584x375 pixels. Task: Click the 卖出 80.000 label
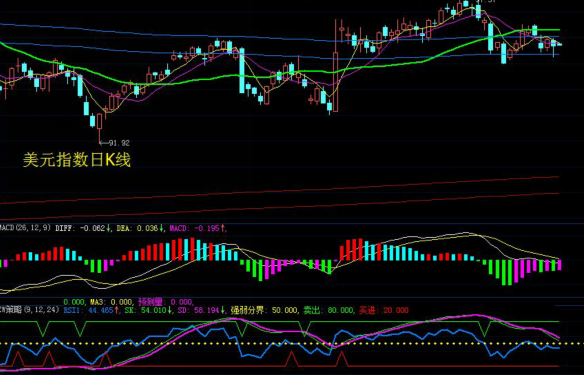(x=329, y=310)
